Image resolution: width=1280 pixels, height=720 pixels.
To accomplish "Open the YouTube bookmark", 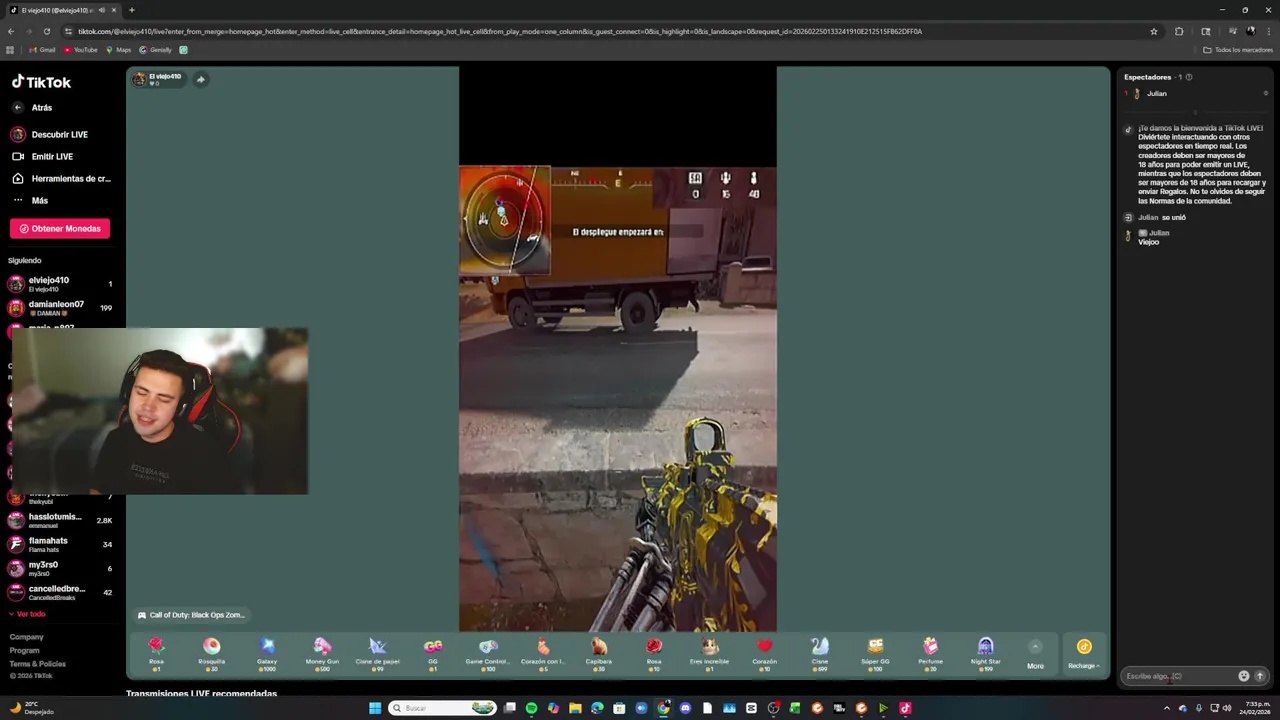I will click(81, 50).
